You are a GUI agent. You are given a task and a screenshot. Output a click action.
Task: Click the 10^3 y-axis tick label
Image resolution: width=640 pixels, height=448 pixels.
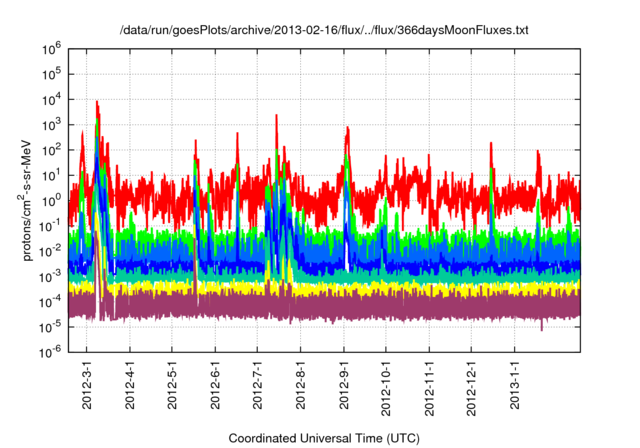pos(53,123)
